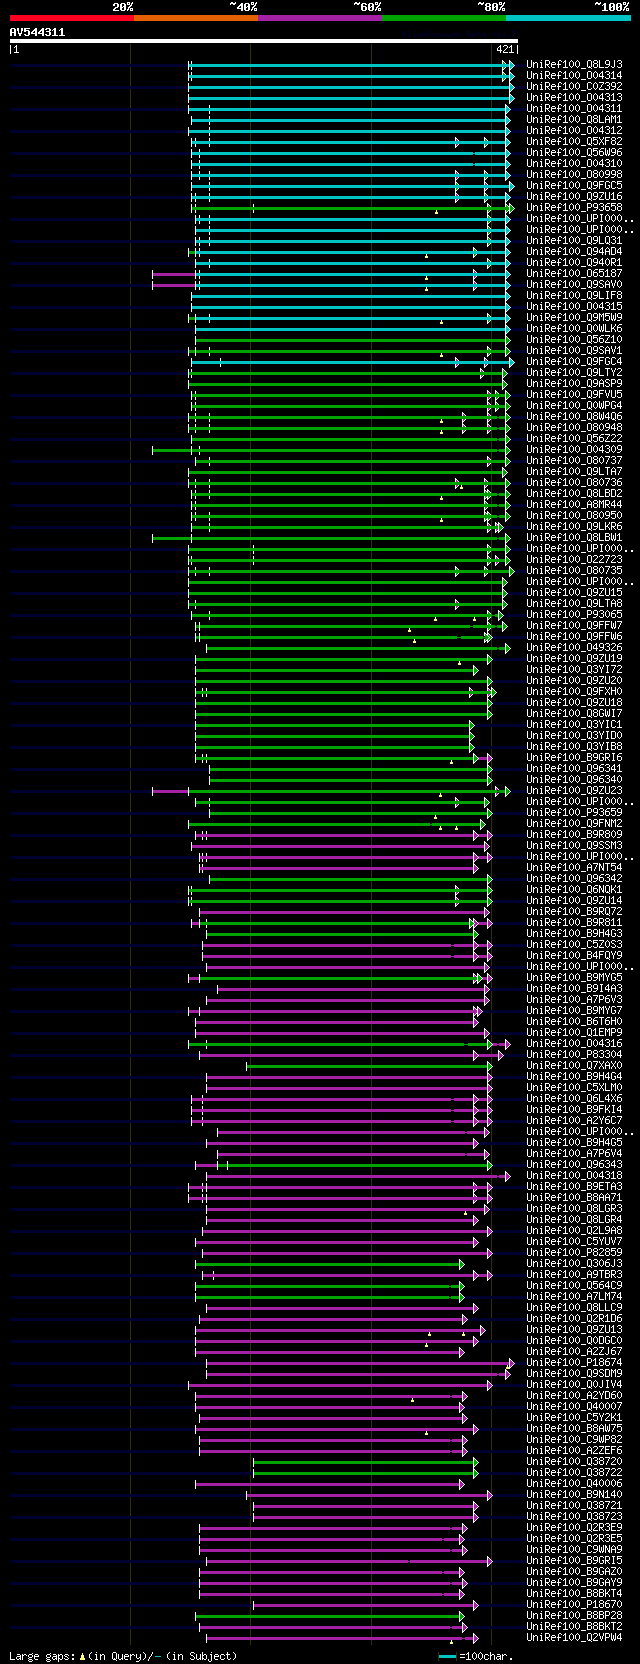Click the green ~80% legend segment
Viewport: 640px width, 1664px height.
[x=444, y=18]
